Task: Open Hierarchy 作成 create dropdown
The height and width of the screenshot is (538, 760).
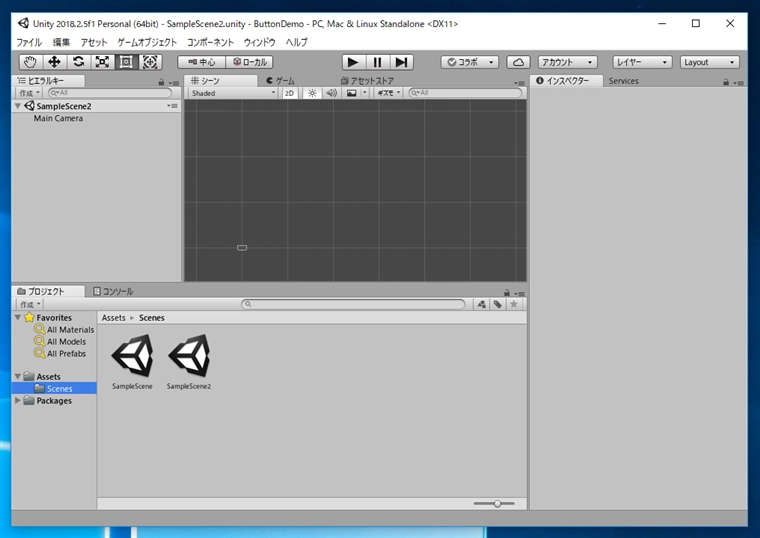Action: pyautogui.click(x=30, y=93)
